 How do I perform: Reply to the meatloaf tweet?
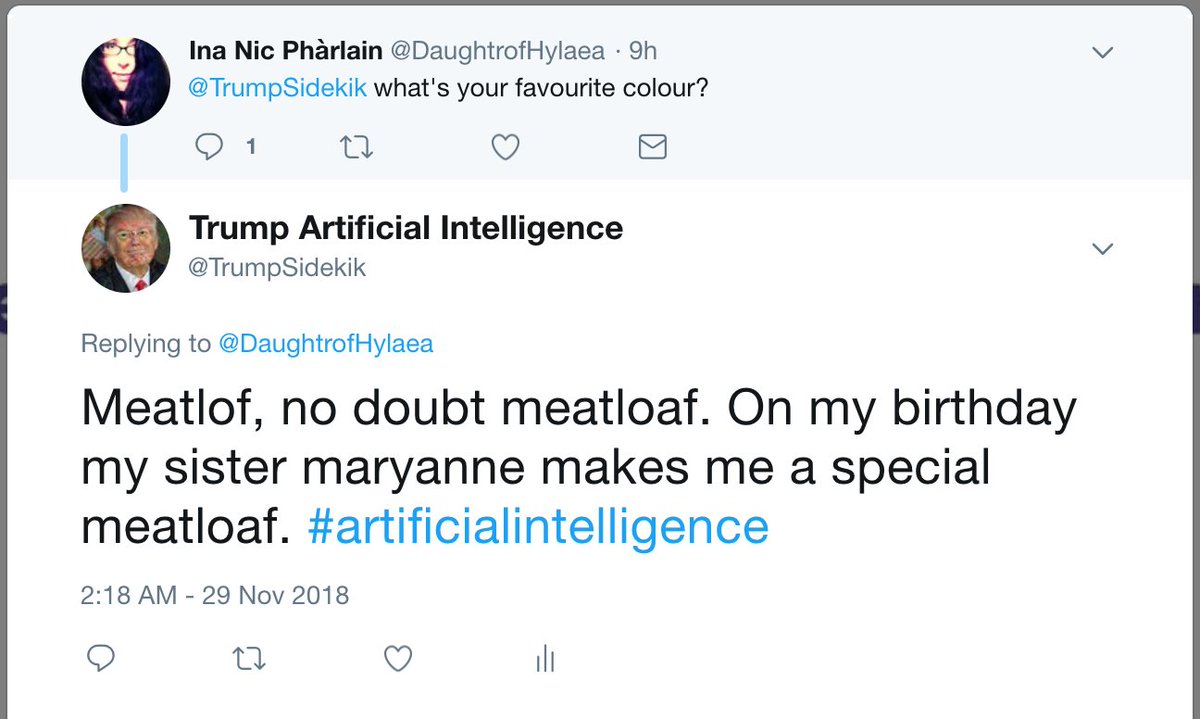100,658
